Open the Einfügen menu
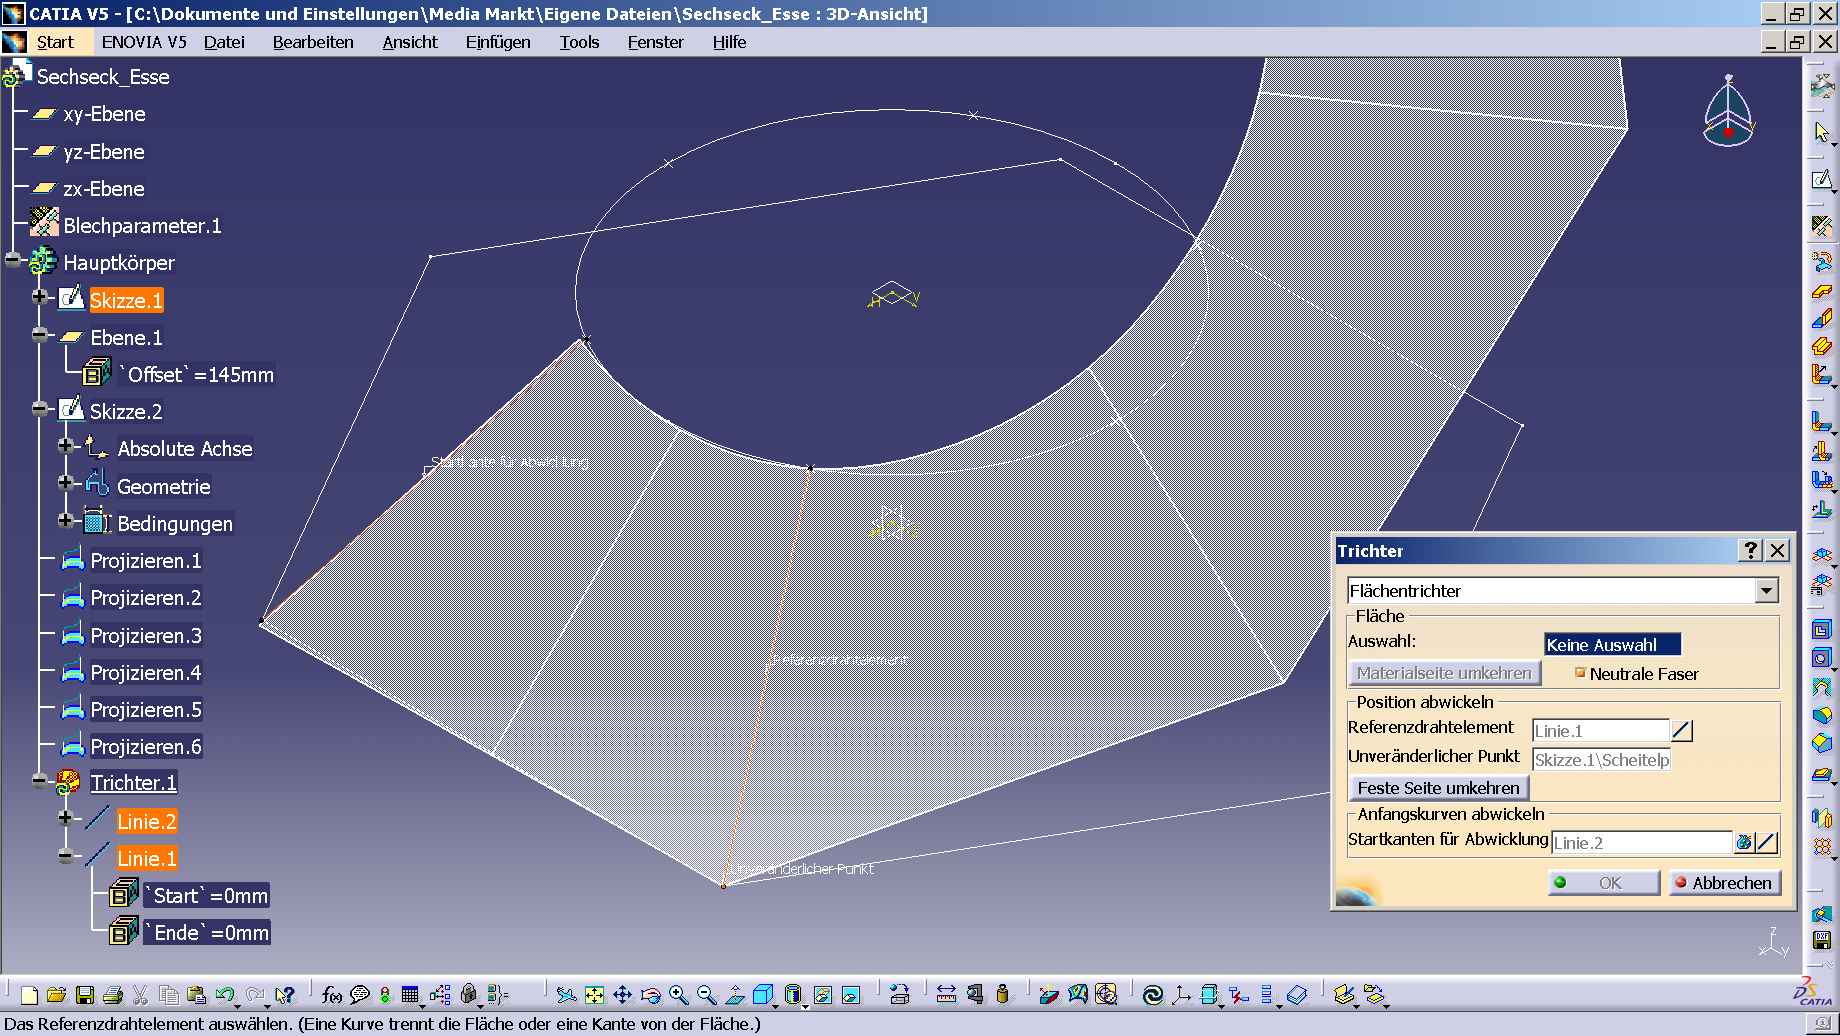 (498, 42)
